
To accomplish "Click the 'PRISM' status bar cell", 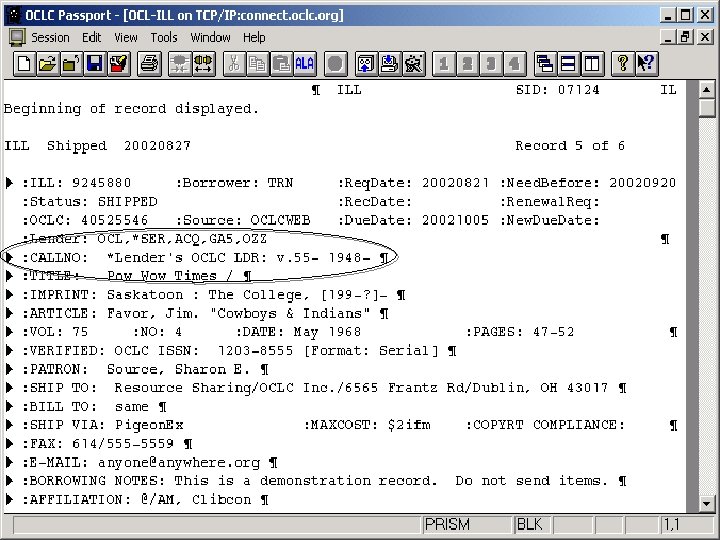I will point(467,524).
